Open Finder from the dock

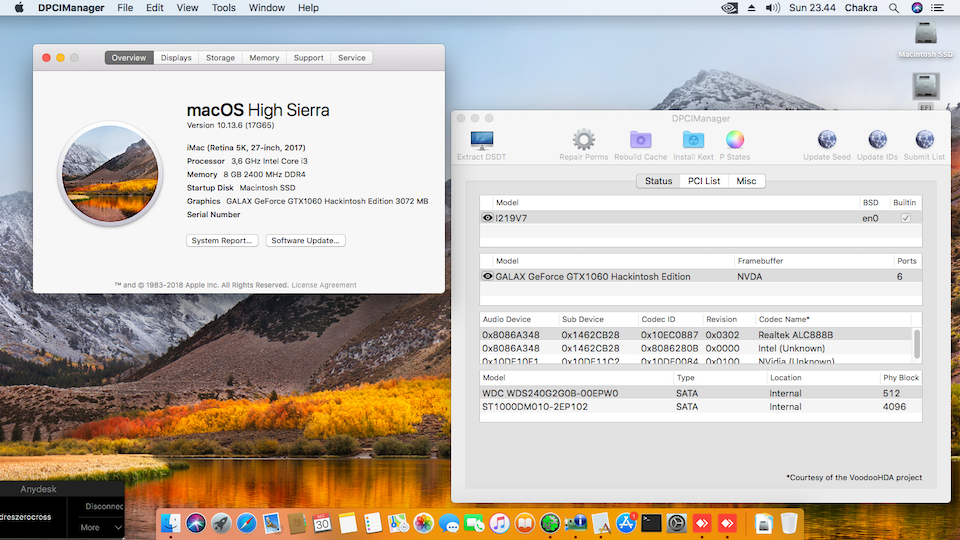click(x=171, y=523)
